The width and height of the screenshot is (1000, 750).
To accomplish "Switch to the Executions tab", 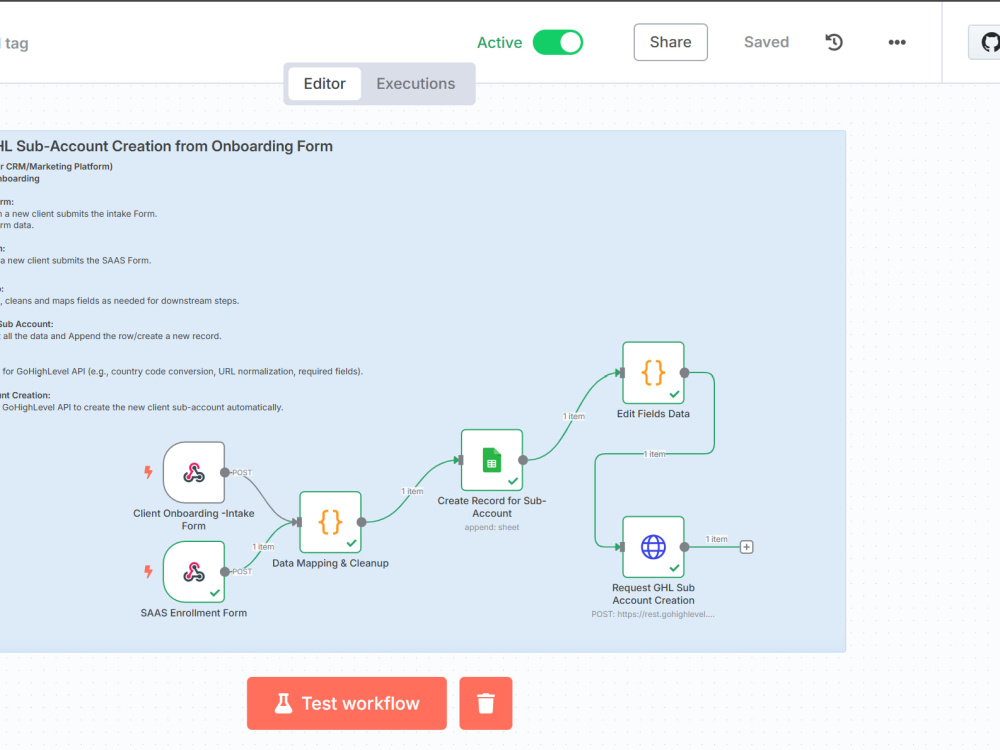I will (416, 84).
